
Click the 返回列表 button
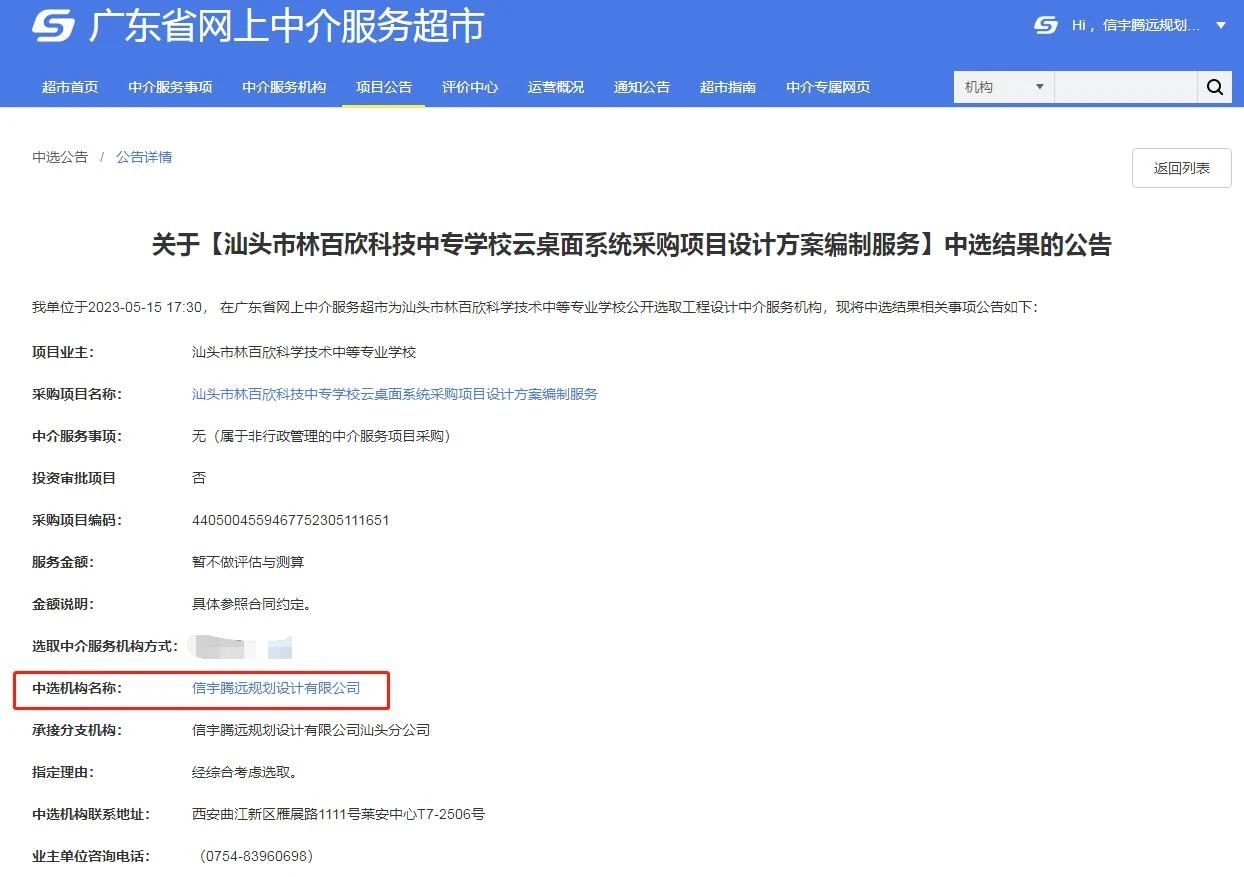point(1181,167)
